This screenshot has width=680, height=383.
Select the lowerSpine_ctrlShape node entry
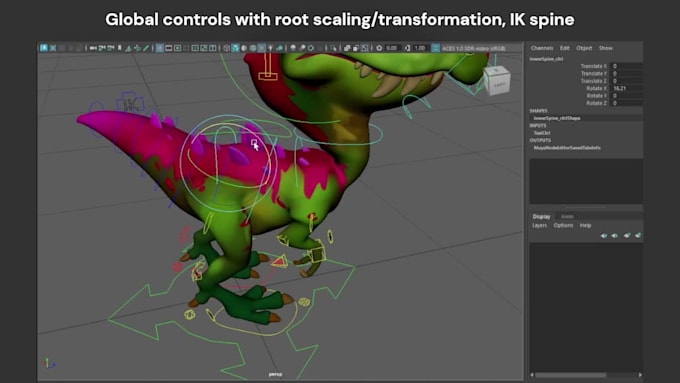tap(557, 118)
